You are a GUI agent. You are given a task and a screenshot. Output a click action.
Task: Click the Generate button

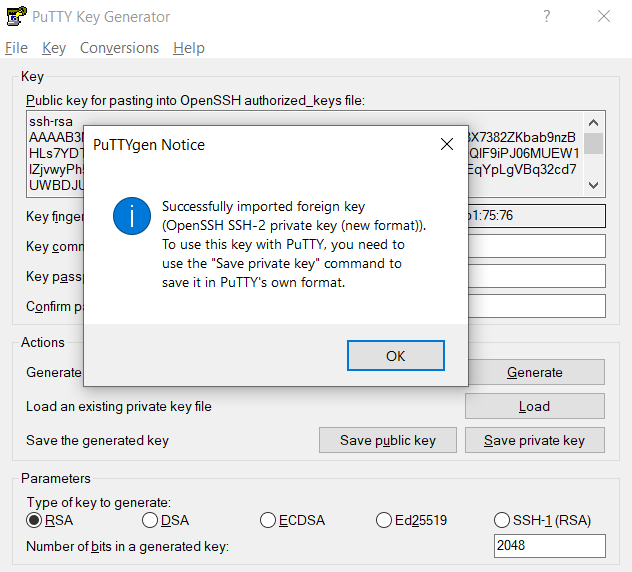click(x=534, y=372)
